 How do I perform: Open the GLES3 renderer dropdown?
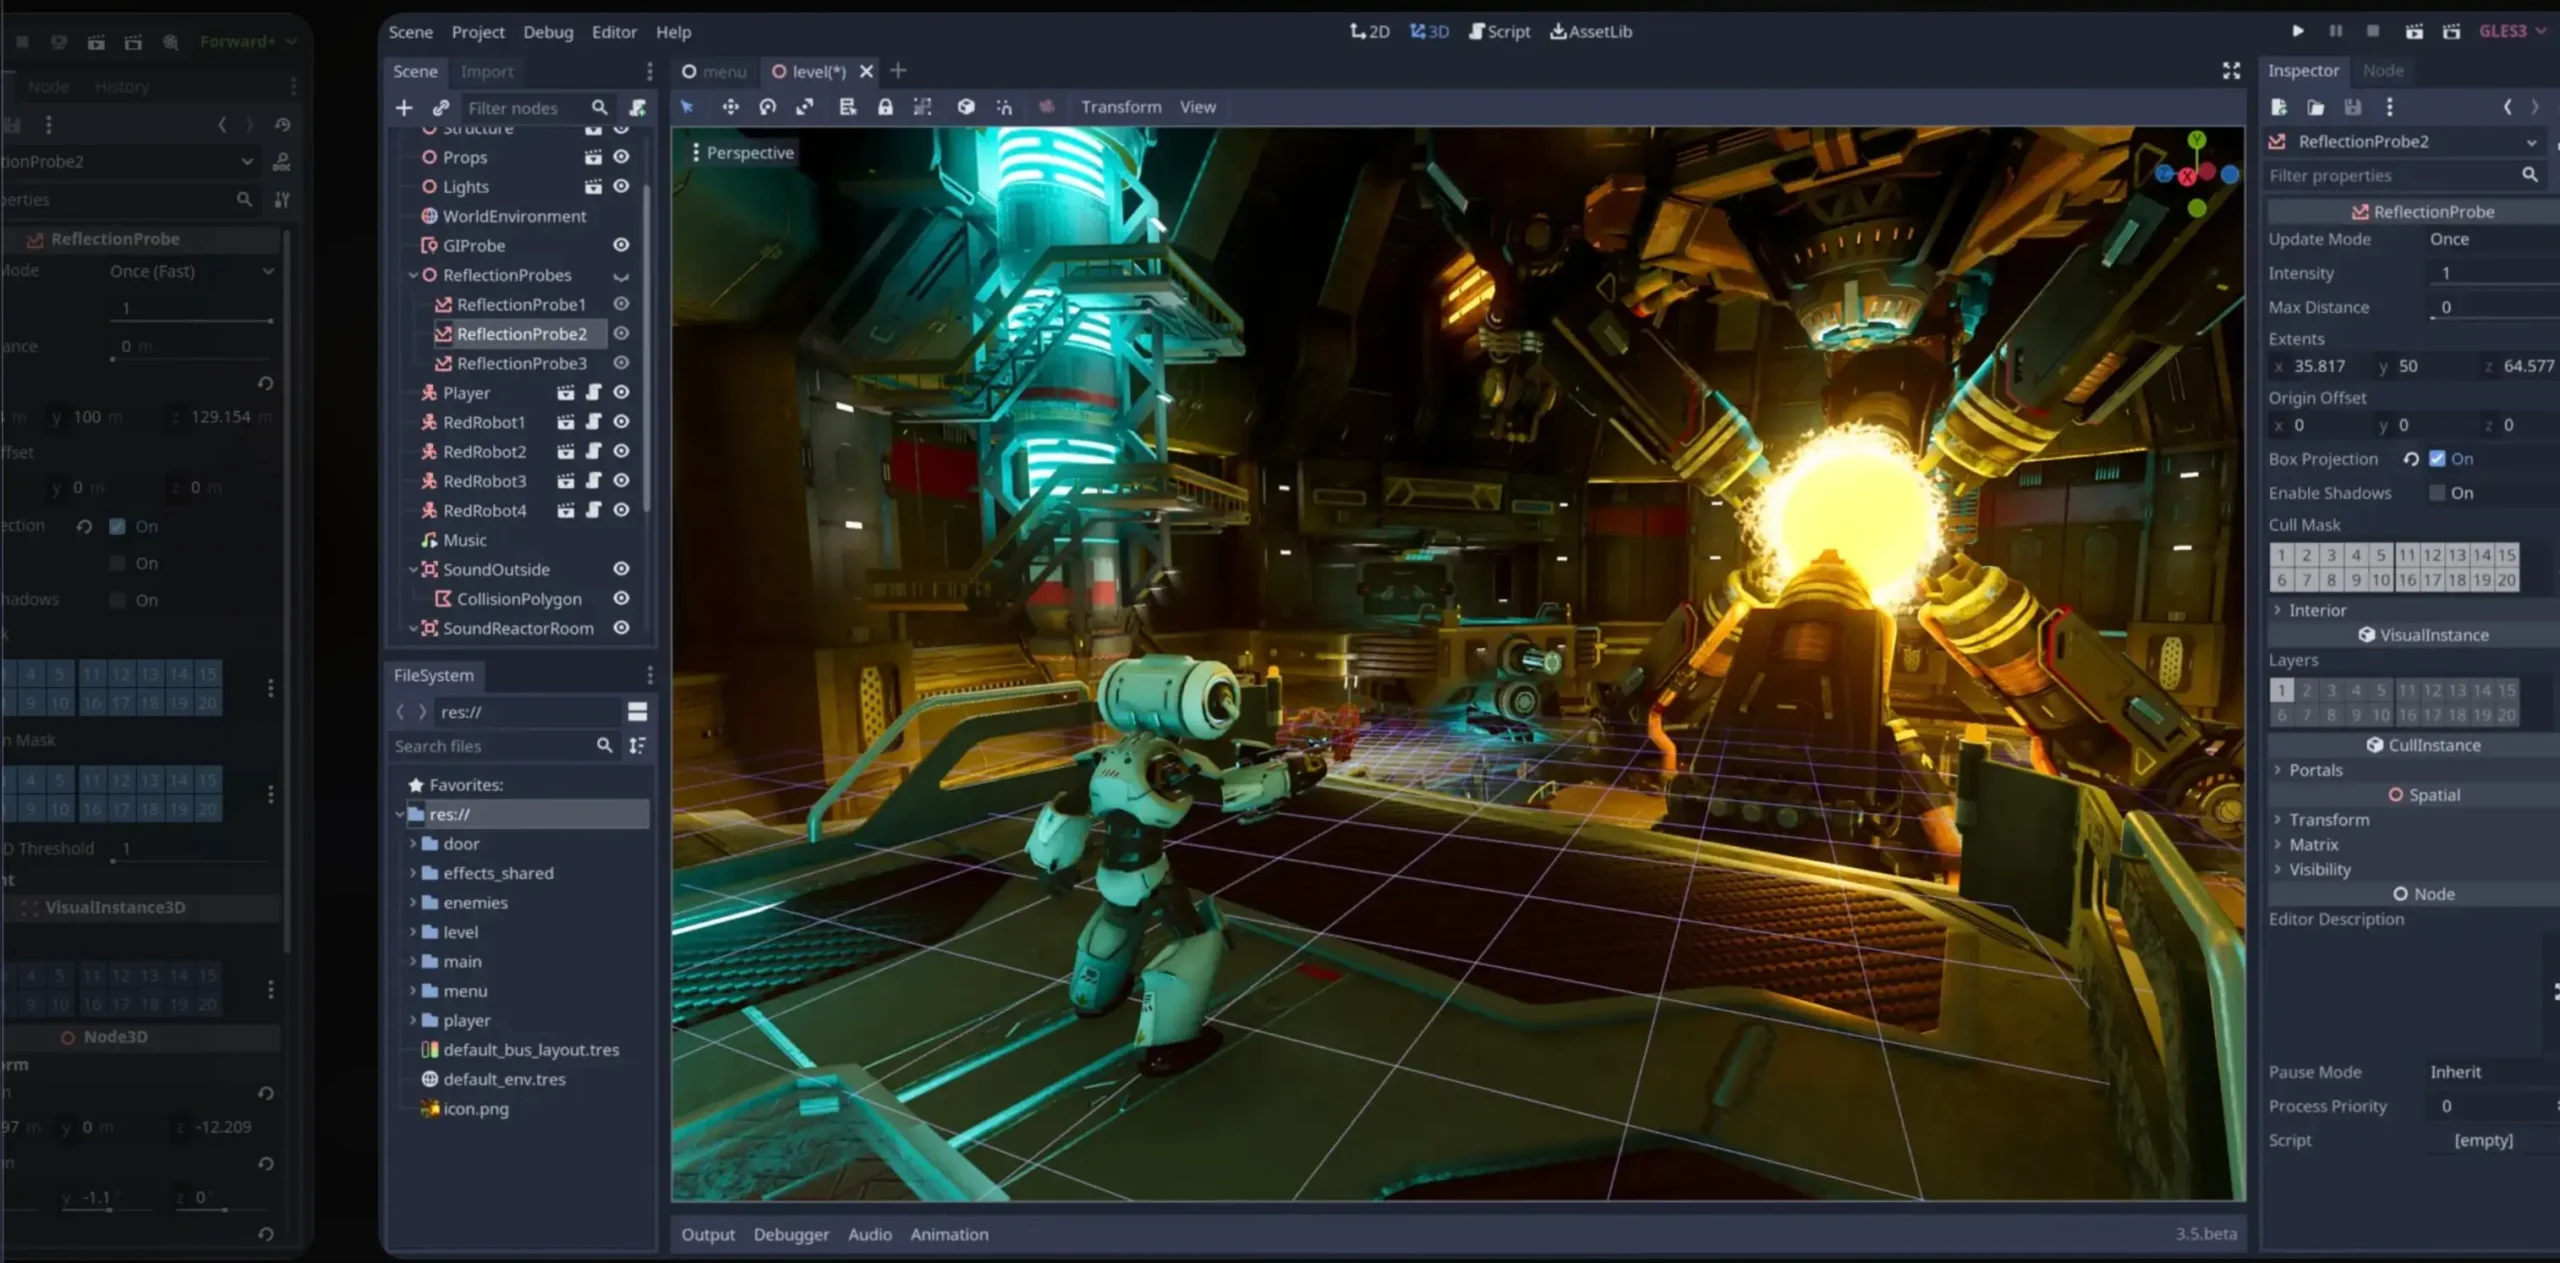tap(2512, 31)
